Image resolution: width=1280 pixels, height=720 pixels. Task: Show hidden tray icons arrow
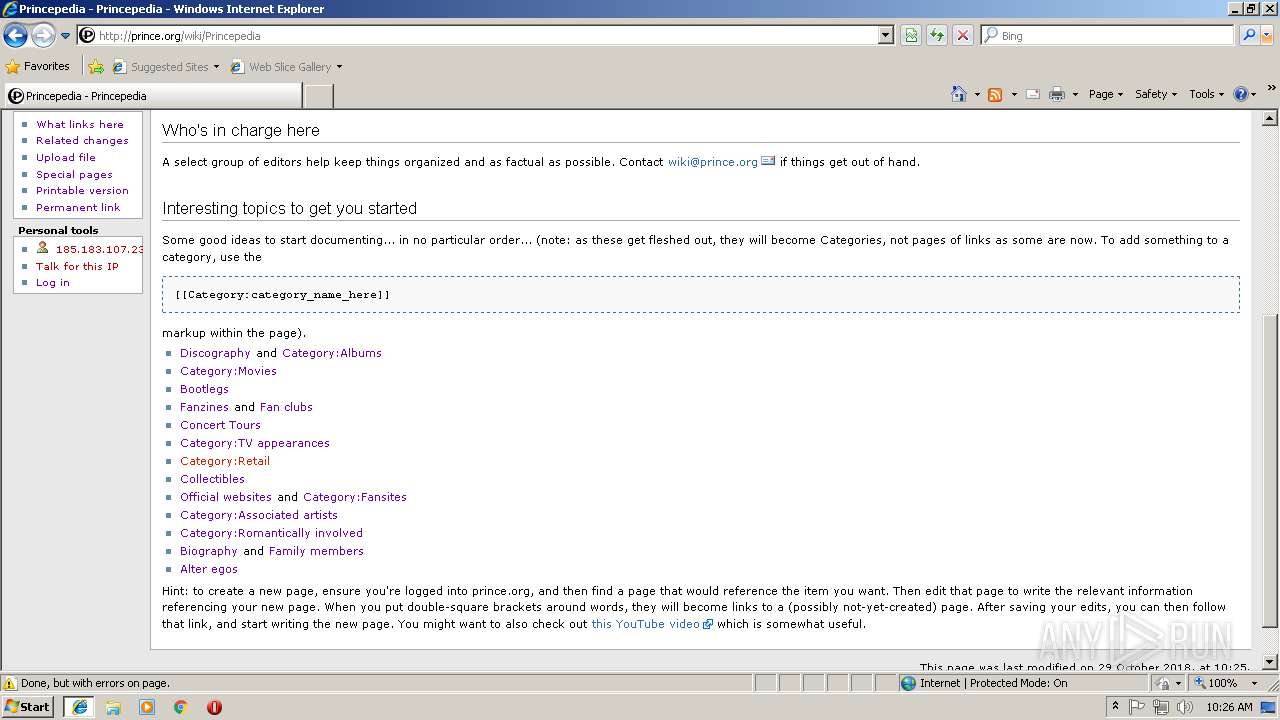[x=1115, y=707]
